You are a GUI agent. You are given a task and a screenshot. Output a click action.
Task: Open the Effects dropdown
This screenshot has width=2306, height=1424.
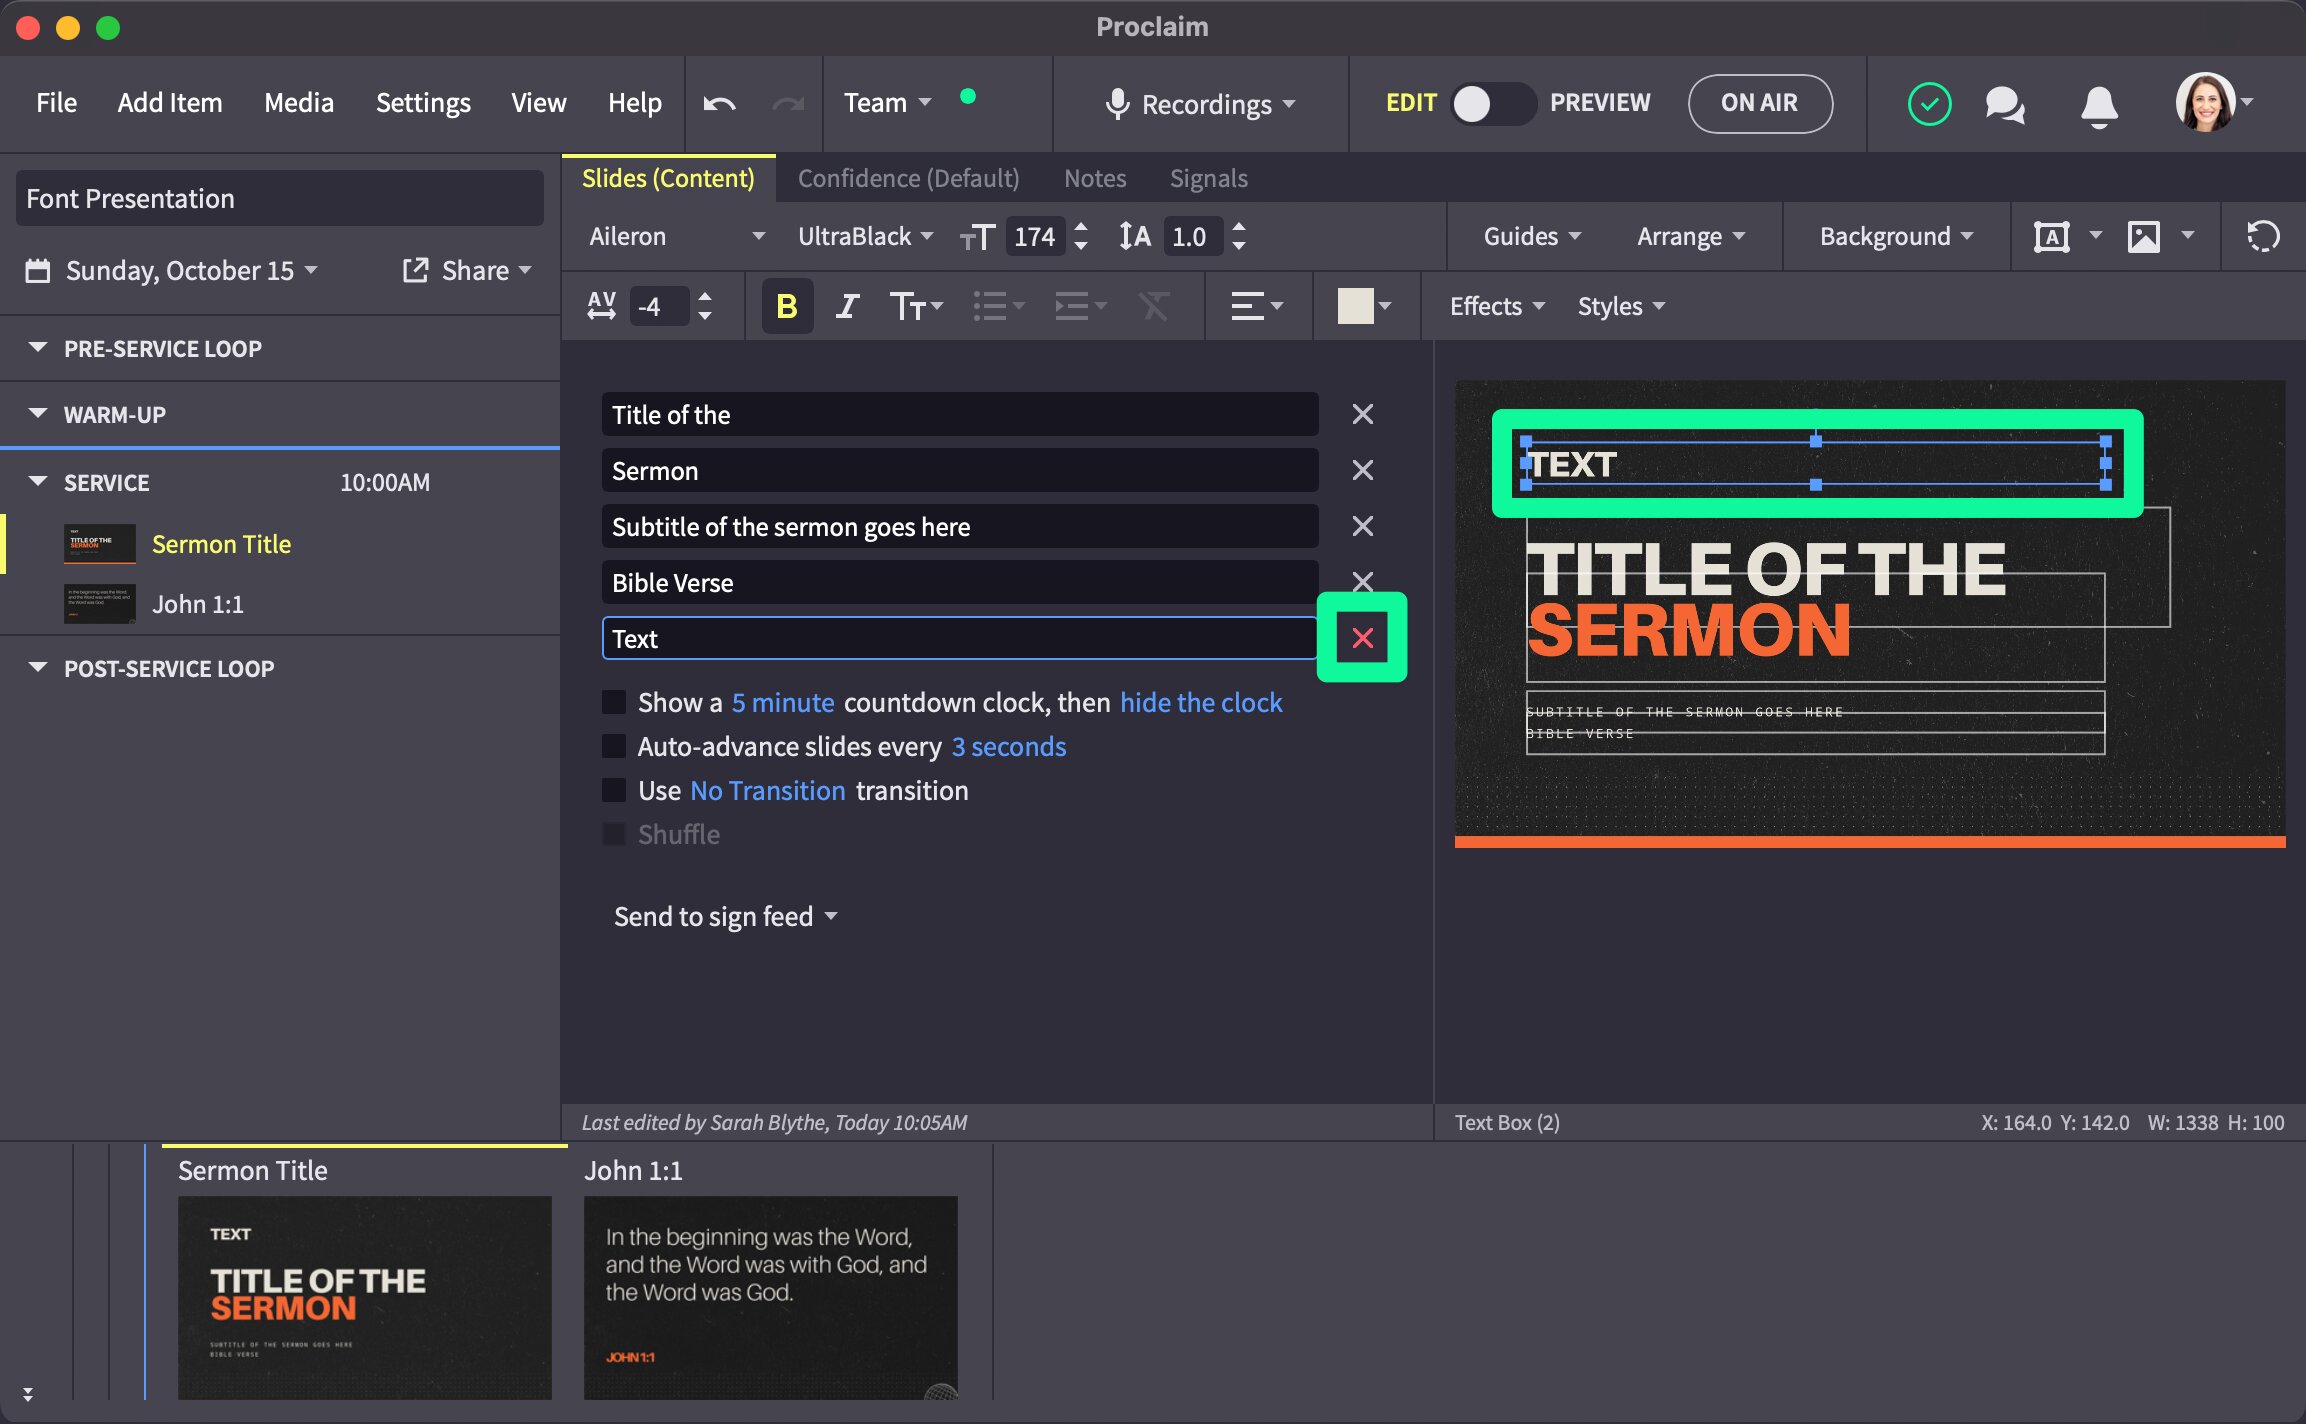pos(1497,306)
